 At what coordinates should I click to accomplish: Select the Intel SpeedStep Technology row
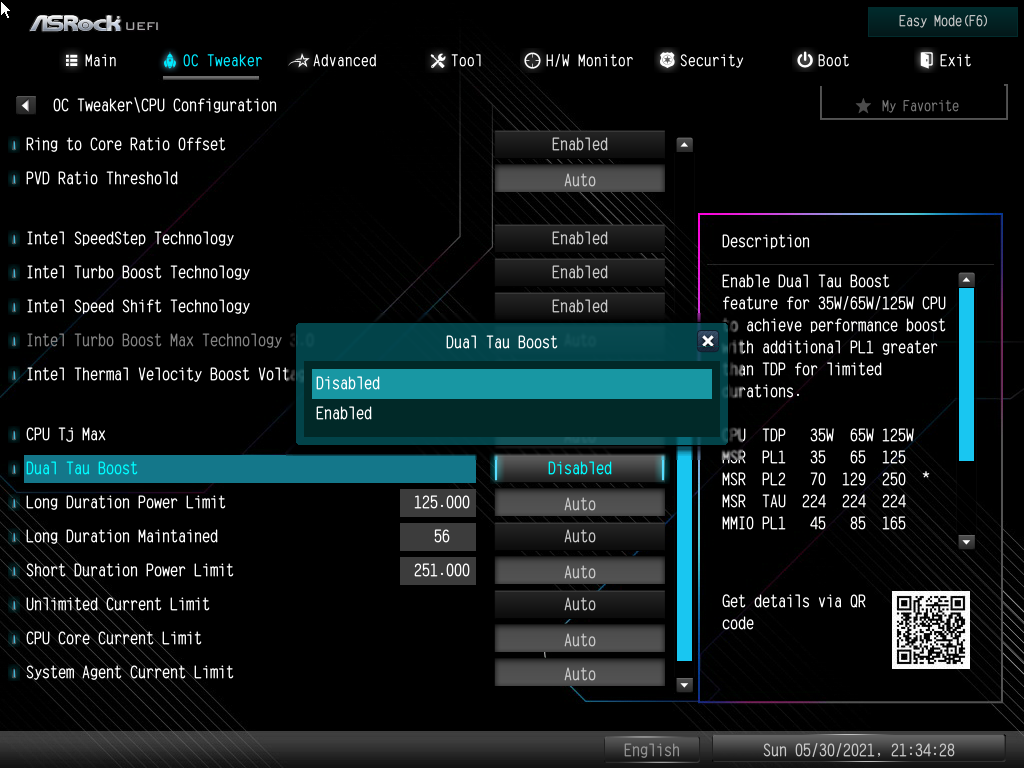129,238
